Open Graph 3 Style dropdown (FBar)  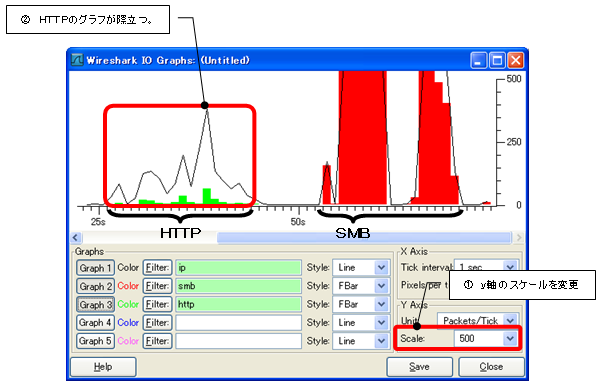pyautogui.click(x=361, y=305)
